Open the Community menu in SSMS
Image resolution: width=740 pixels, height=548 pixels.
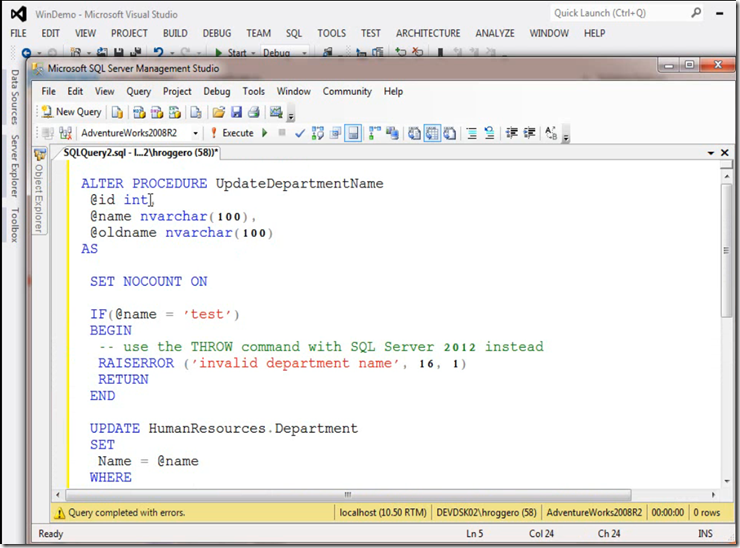(347, 91)
